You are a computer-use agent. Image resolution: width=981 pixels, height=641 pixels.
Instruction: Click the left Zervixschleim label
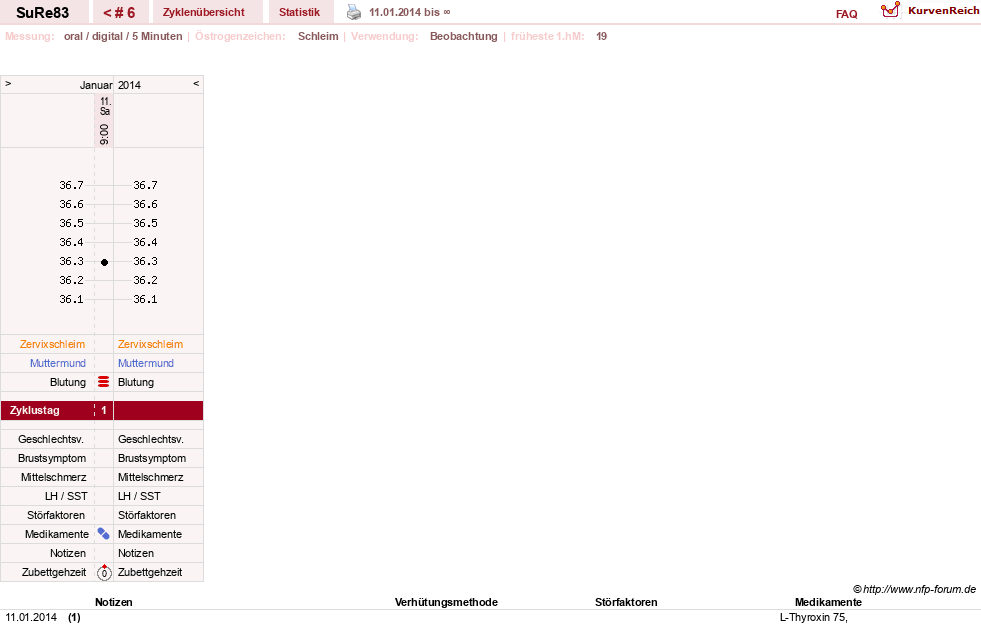53,344
